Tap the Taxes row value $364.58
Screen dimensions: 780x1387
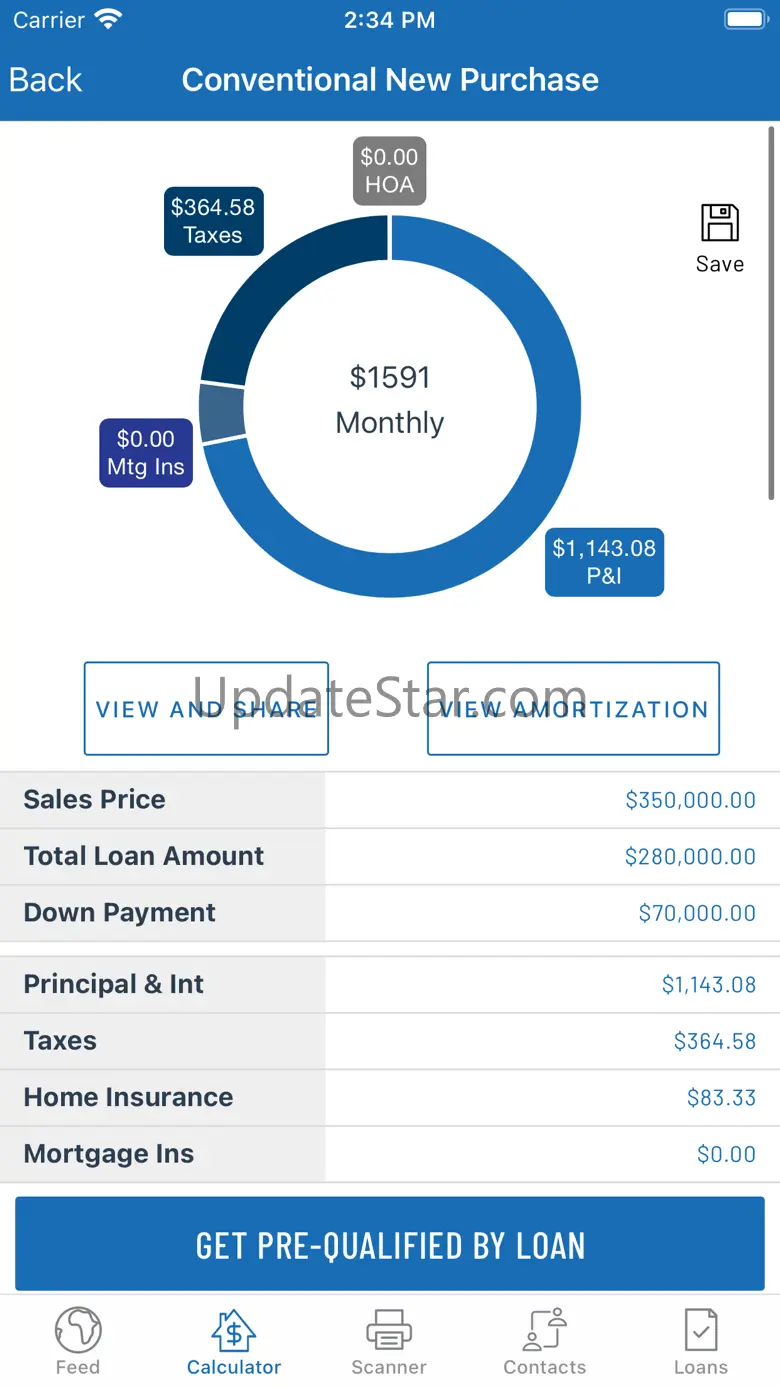[714, 1041]
